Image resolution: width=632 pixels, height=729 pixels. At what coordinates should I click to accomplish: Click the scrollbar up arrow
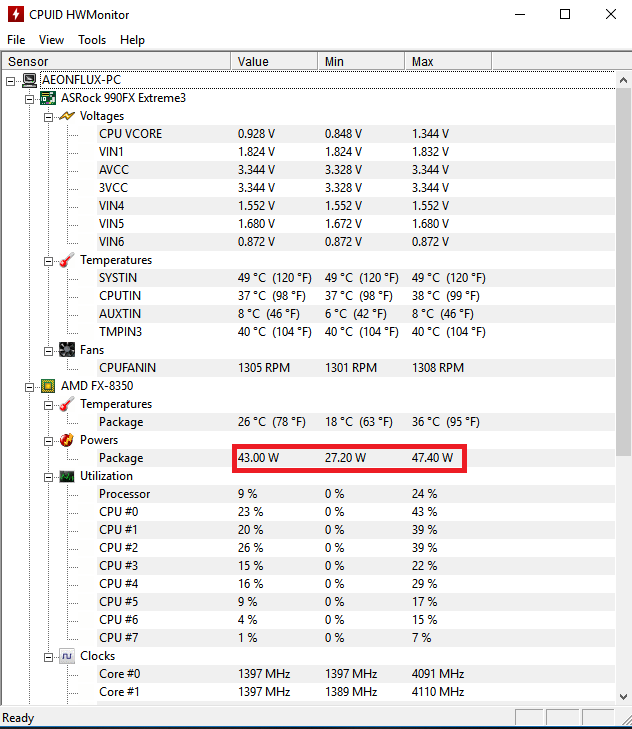623,80
